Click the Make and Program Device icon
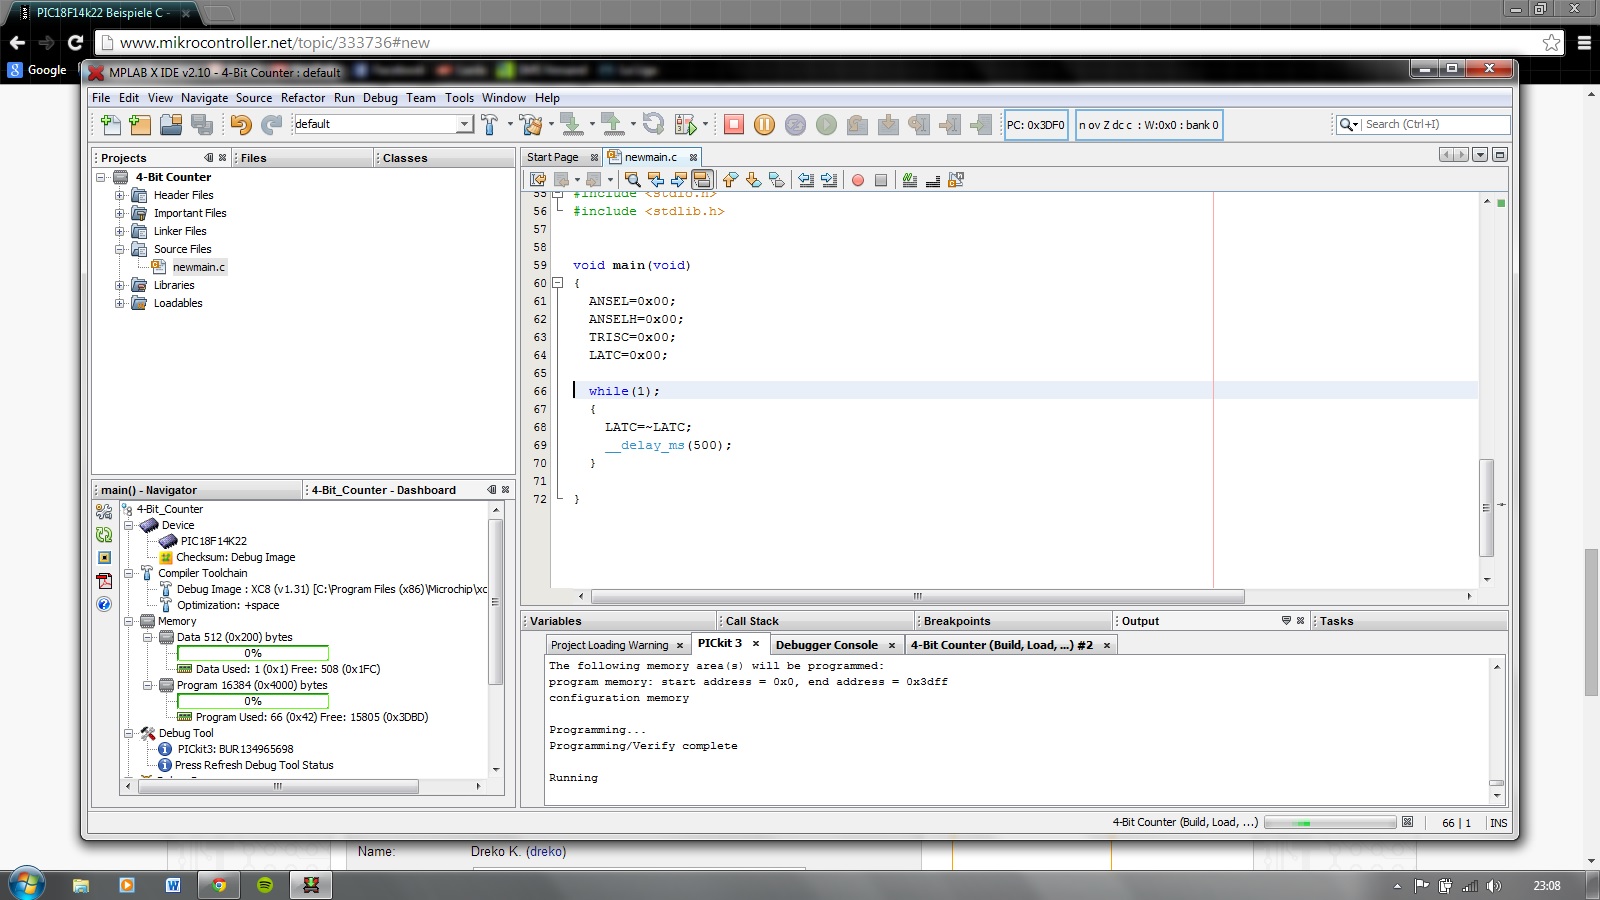This screenshot has height=900, width=1600. (571, 124)
